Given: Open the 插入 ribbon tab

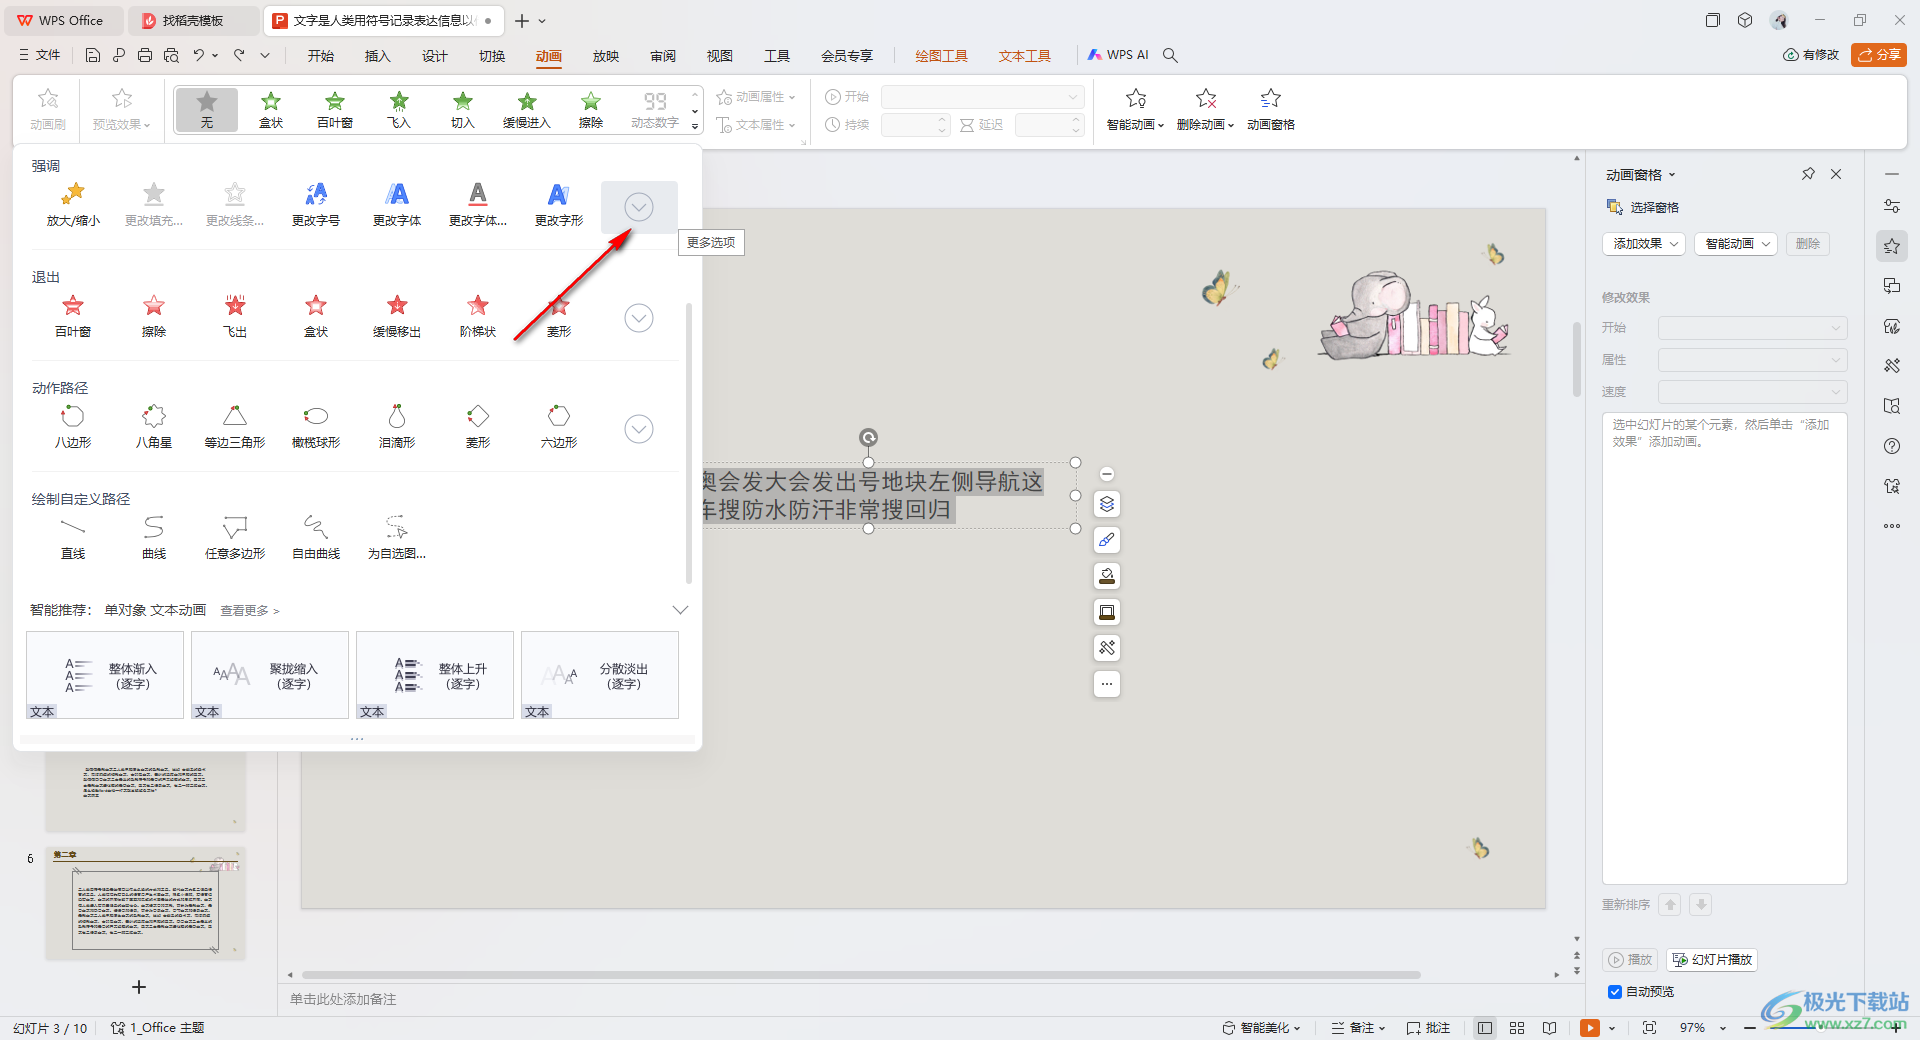Looking at the screenshot, I should tap(377, 56).
